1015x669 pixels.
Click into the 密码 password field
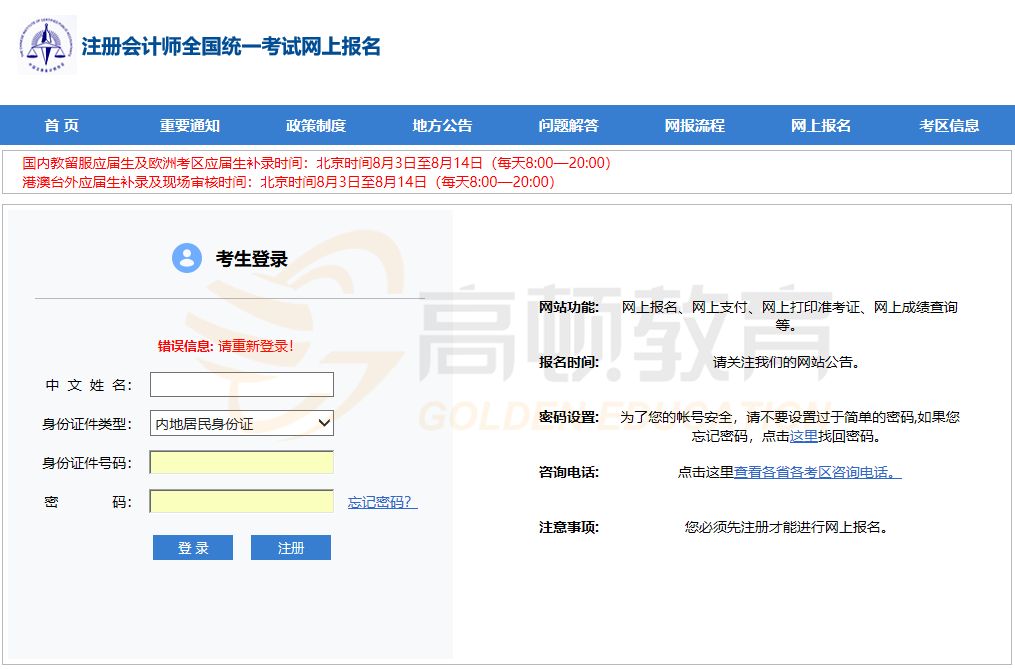(x=241, y=501)
